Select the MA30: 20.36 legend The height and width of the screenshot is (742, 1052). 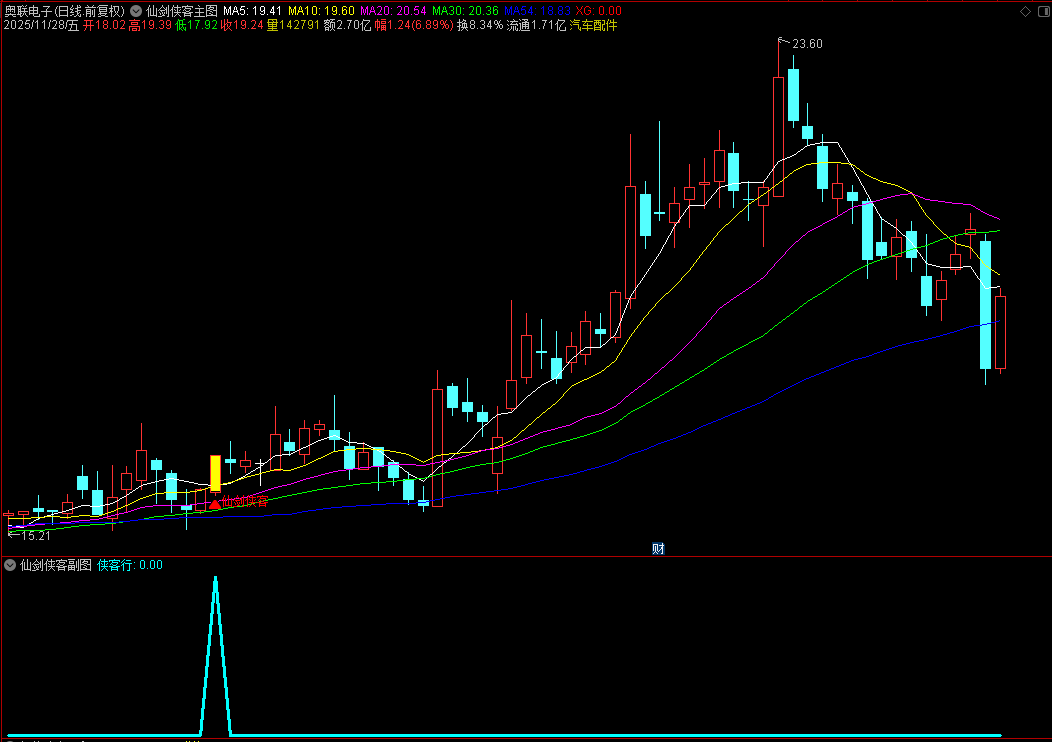(465, 11)
